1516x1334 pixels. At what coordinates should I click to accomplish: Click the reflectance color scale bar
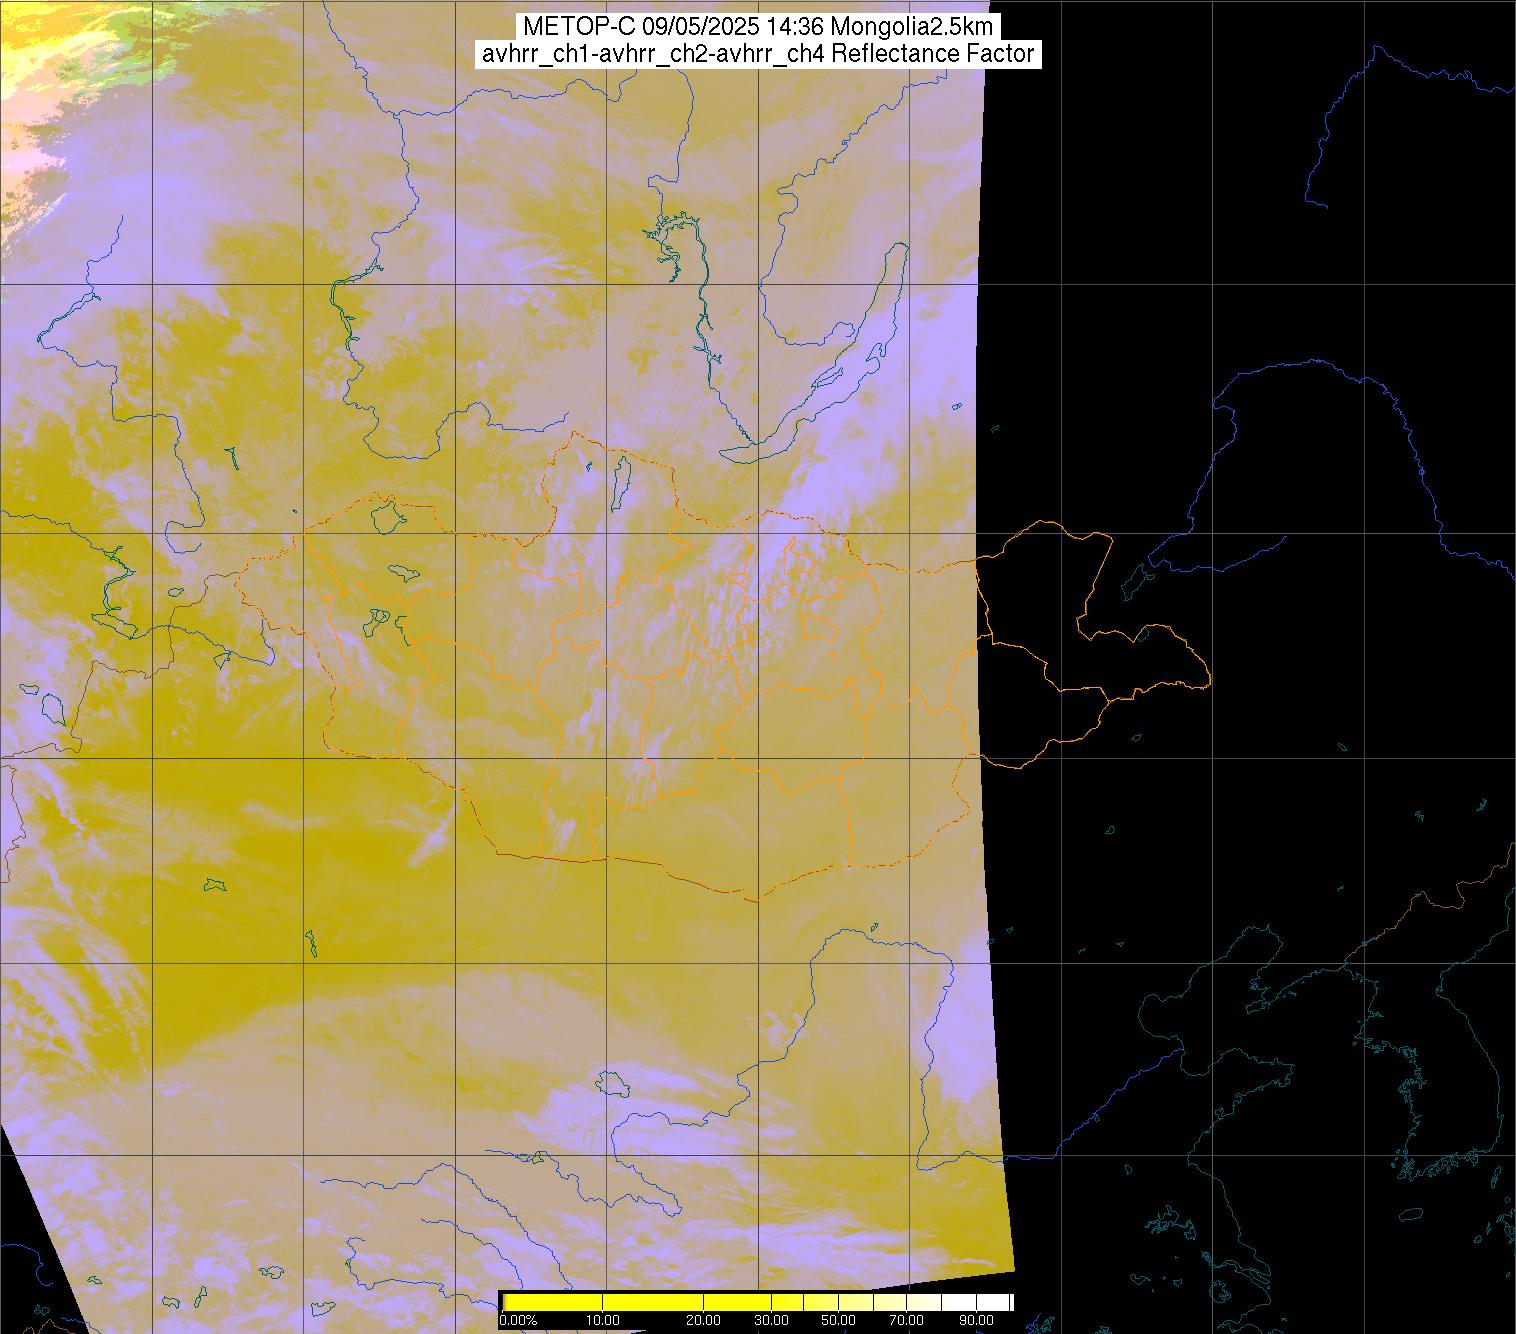point(758,1302)
